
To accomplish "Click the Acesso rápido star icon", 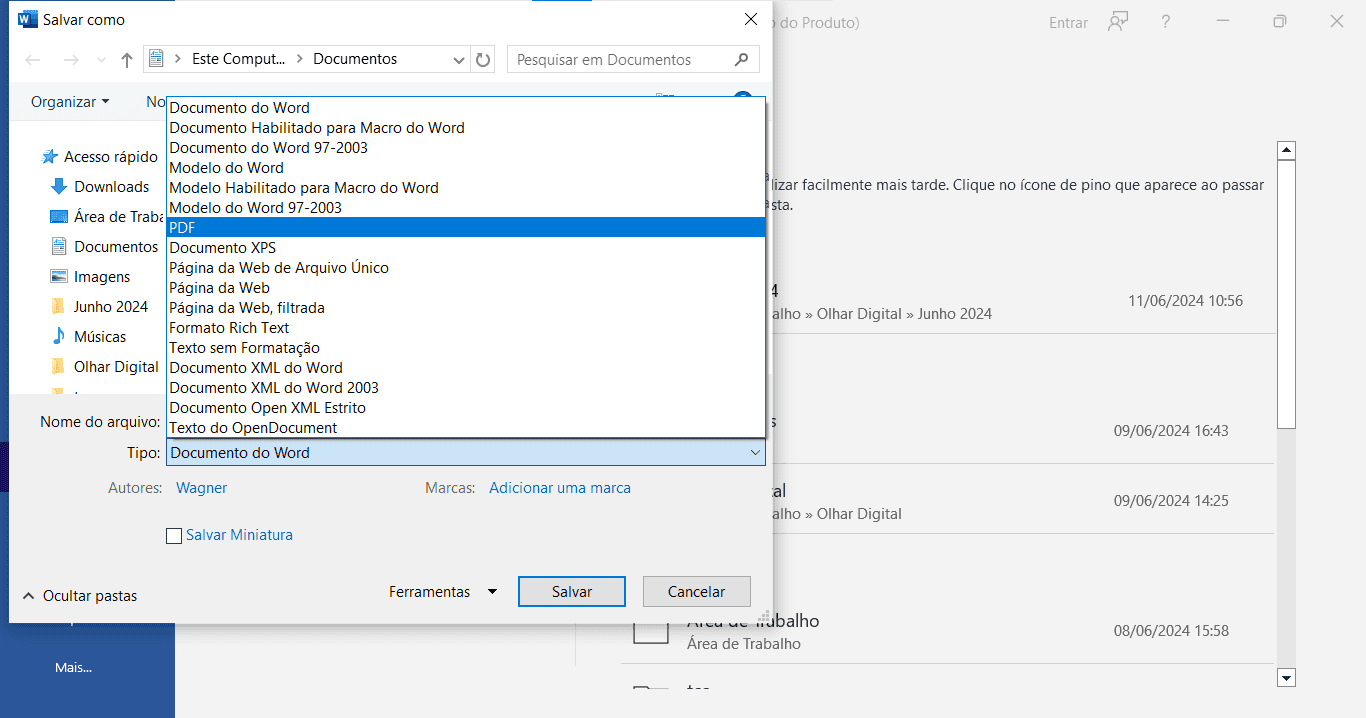I will [x=48, y=156].
